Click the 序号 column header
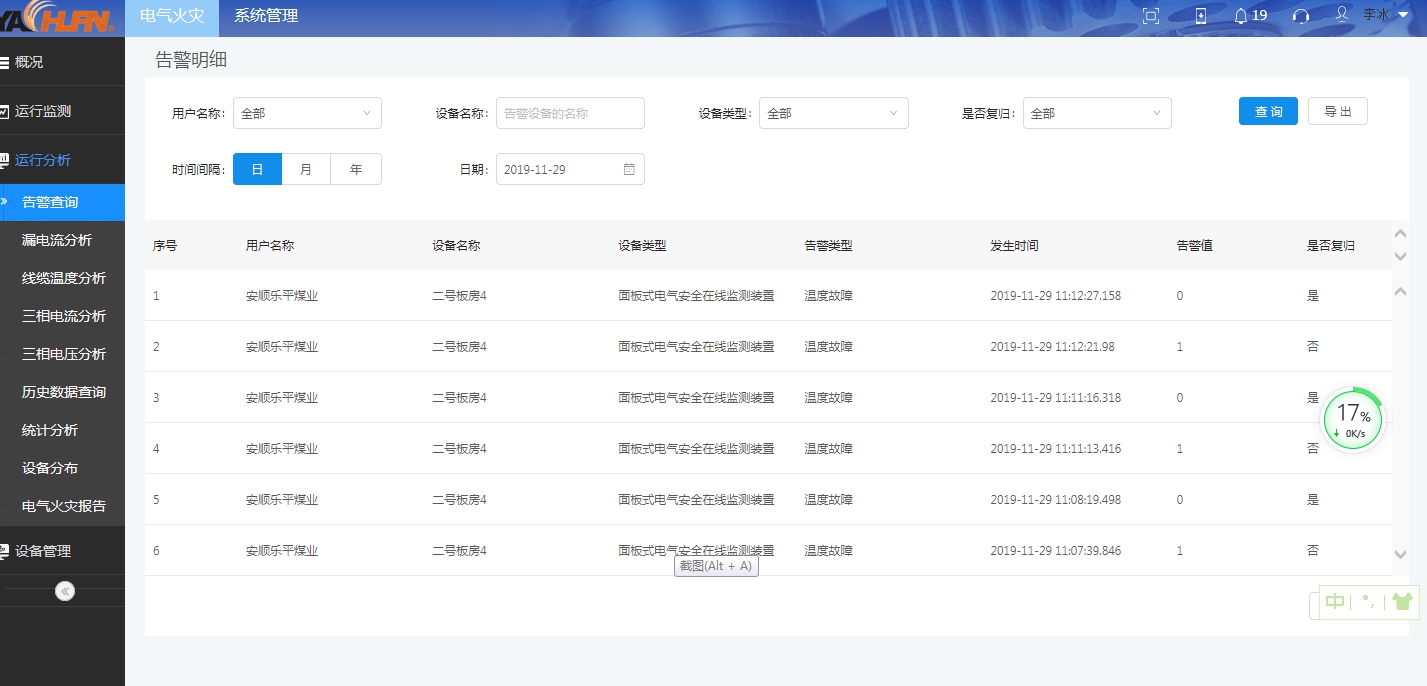Viewport: 1427px width, 686px height. click(x=165, y=245)
